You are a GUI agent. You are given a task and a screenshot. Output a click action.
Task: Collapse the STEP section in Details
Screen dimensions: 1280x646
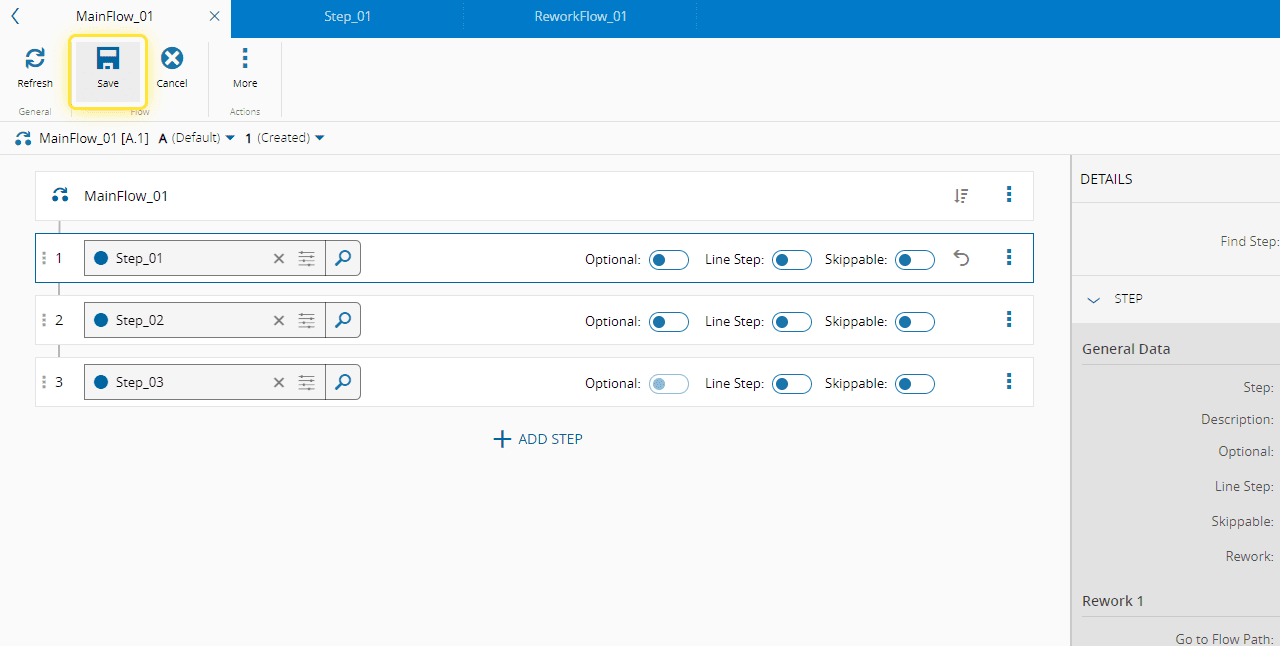(1094, 299)
